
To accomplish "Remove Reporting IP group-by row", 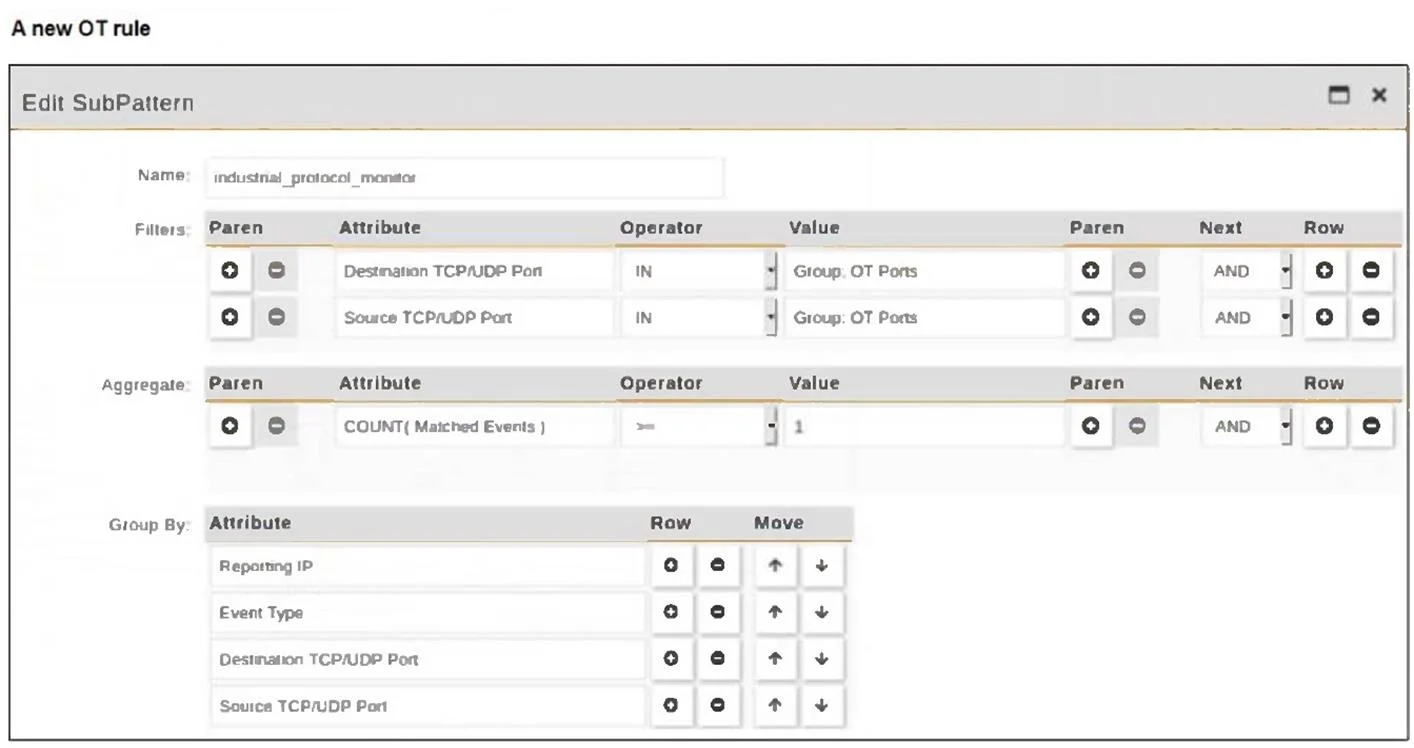I will coord(718,566).
